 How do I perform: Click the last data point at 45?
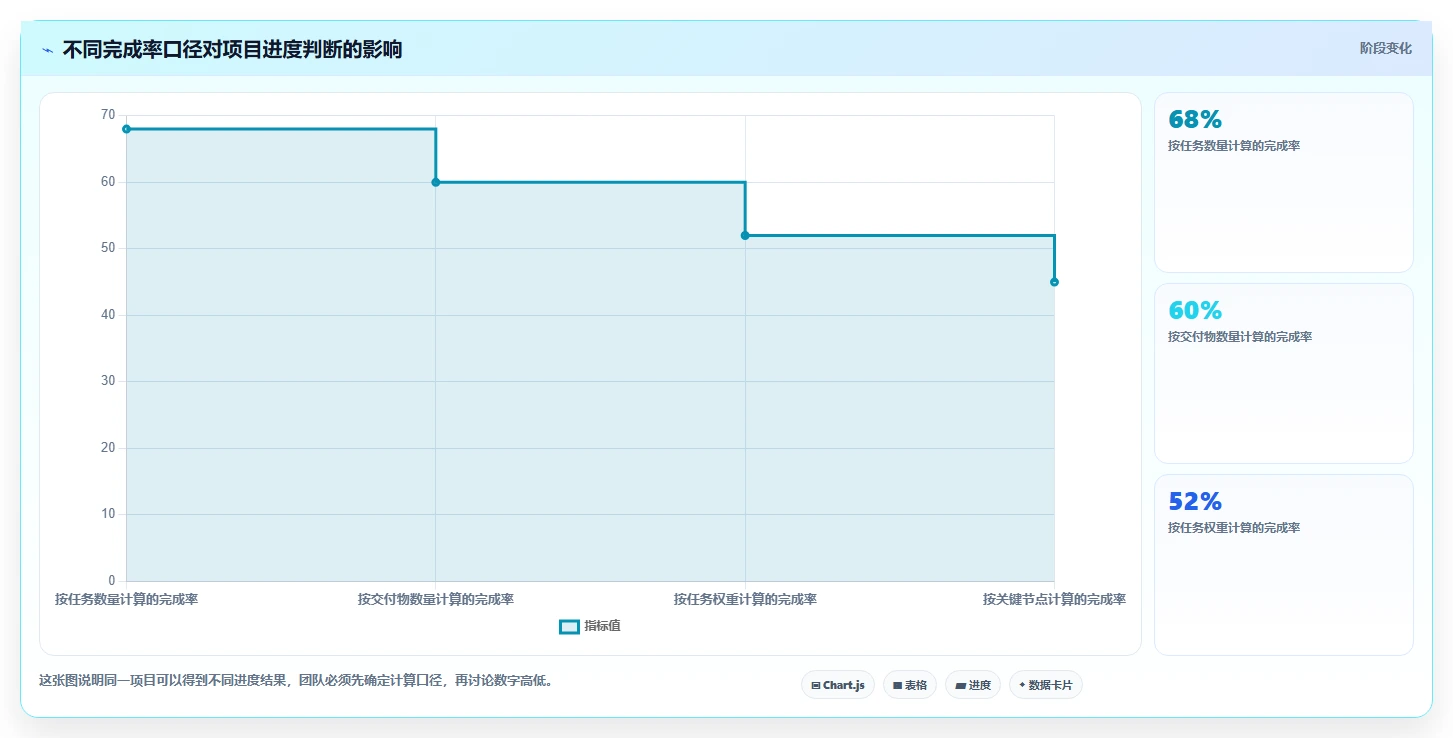tap(1054, 282)
